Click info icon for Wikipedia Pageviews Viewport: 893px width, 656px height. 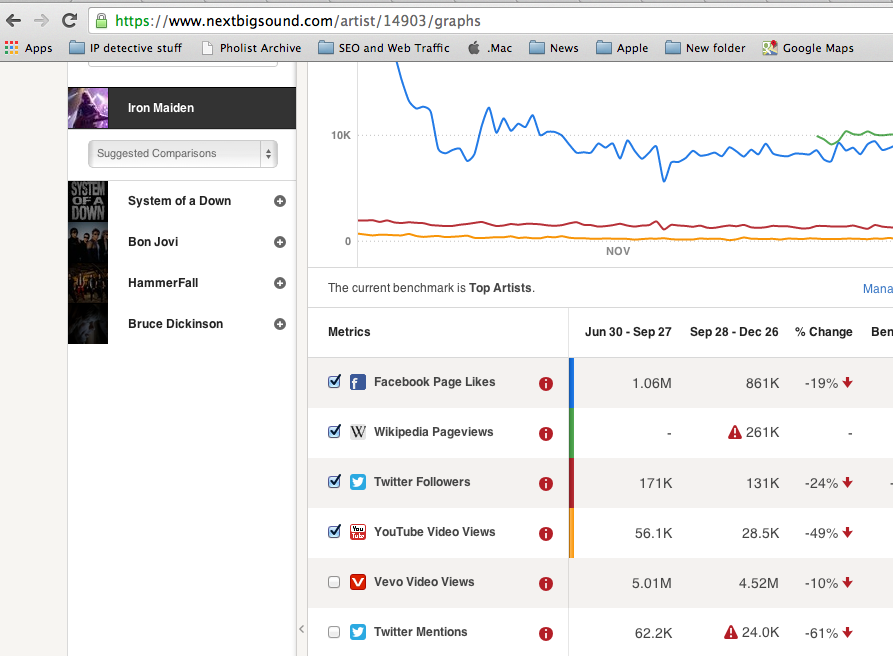[x=546, y=433]
